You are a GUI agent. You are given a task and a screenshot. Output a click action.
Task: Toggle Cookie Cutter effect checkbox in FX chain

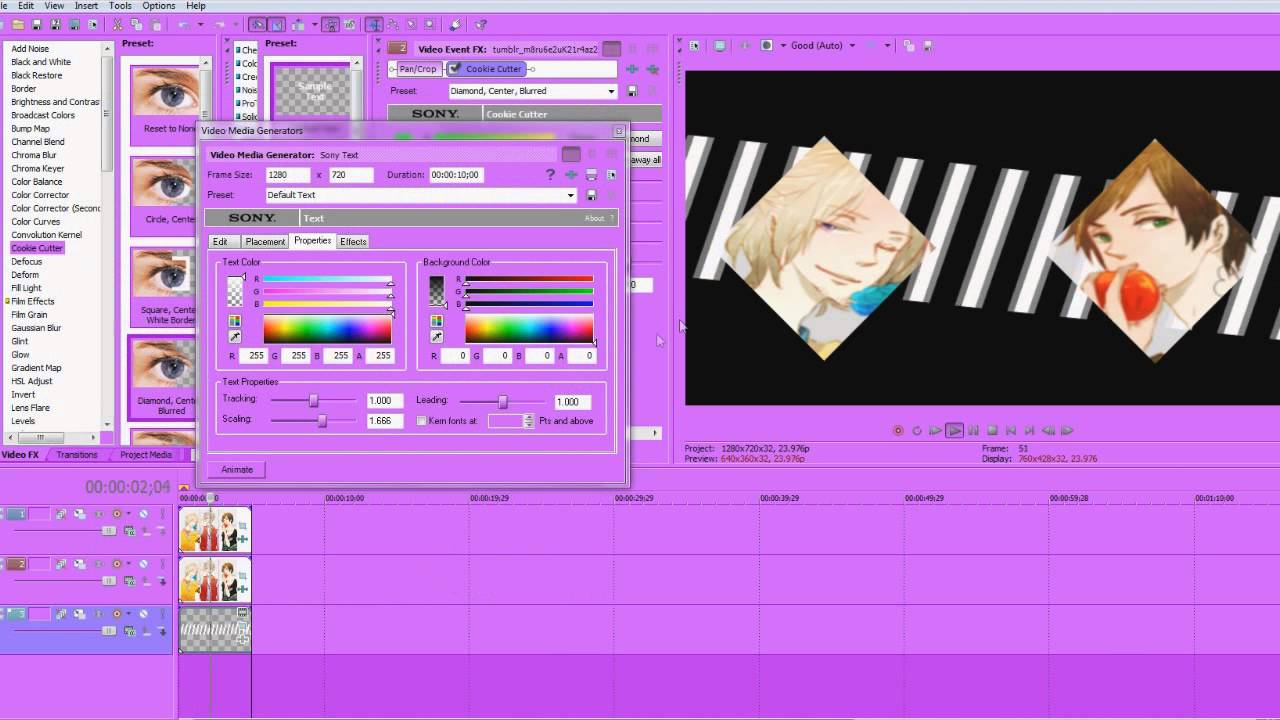(455, 69)
